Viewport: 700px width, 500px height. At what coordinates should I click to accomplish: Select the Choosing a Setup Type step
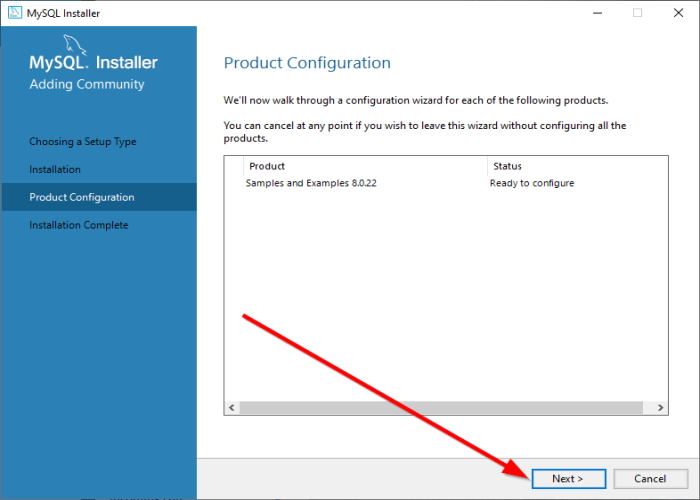(83, 142)
